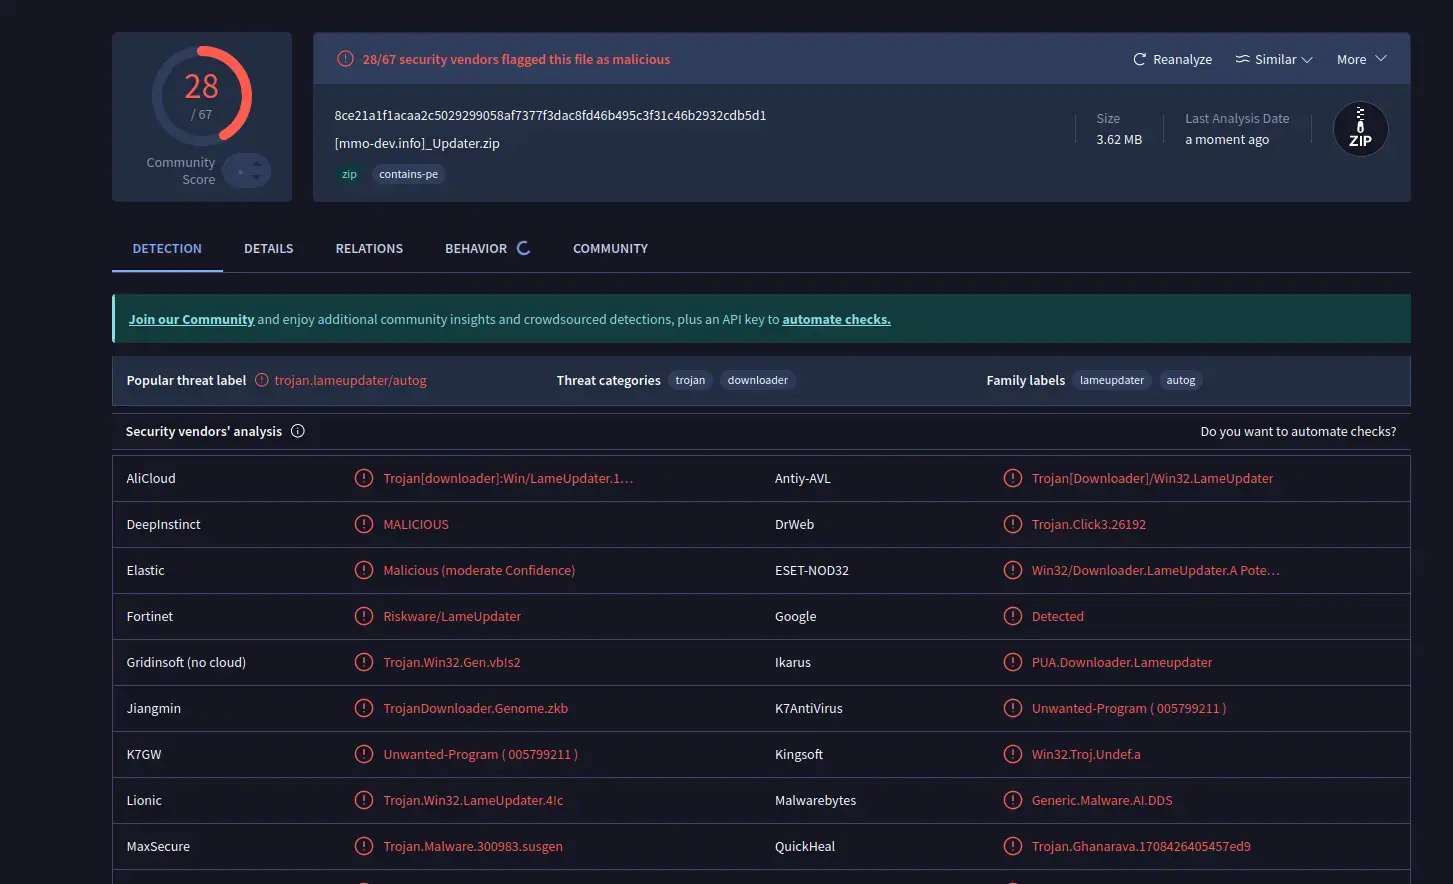Click the trojan.lameupdater/autog threat label
This screenshot has width=1453, height=884.
tap(350, 380)
